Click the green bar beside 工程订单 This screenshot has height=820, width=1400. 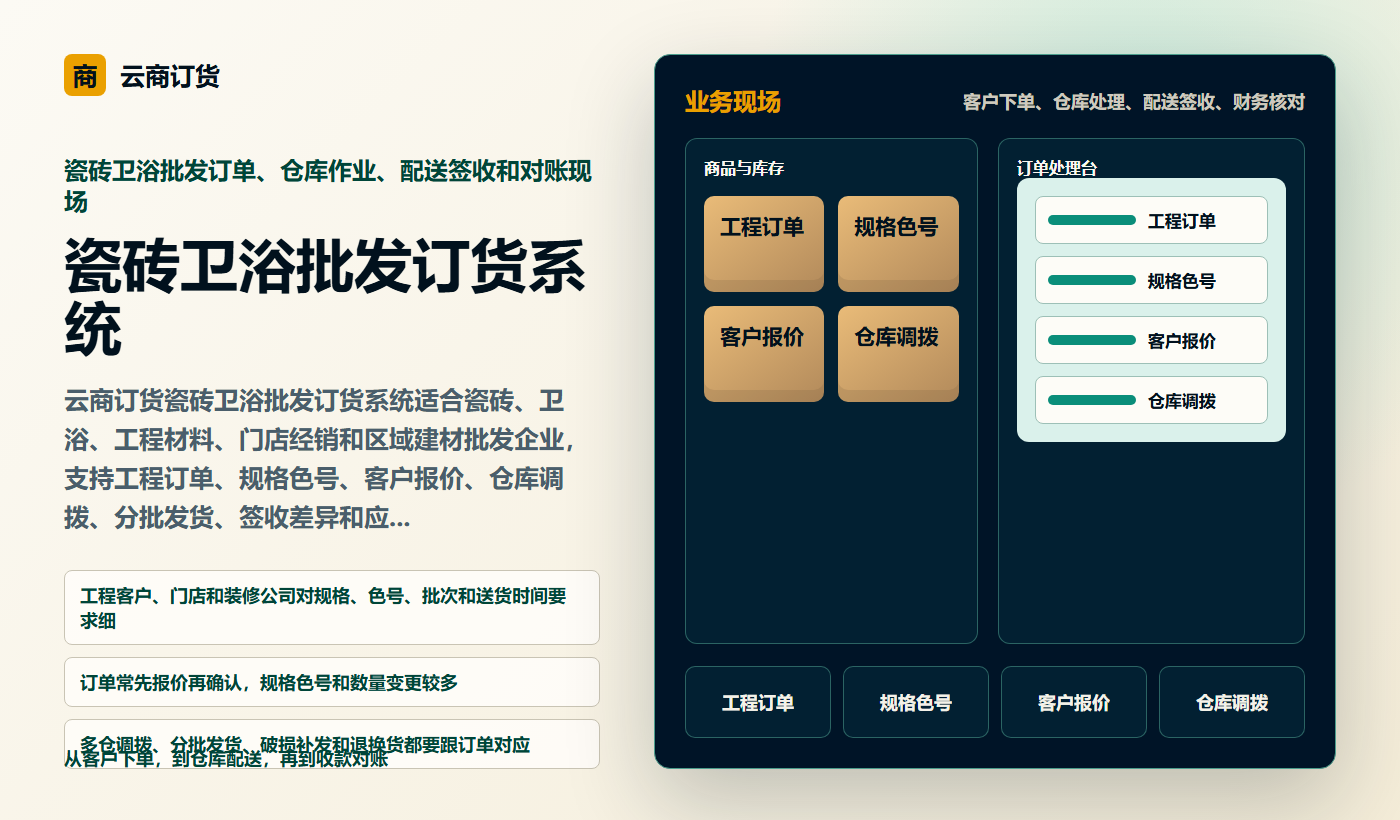1092,220
